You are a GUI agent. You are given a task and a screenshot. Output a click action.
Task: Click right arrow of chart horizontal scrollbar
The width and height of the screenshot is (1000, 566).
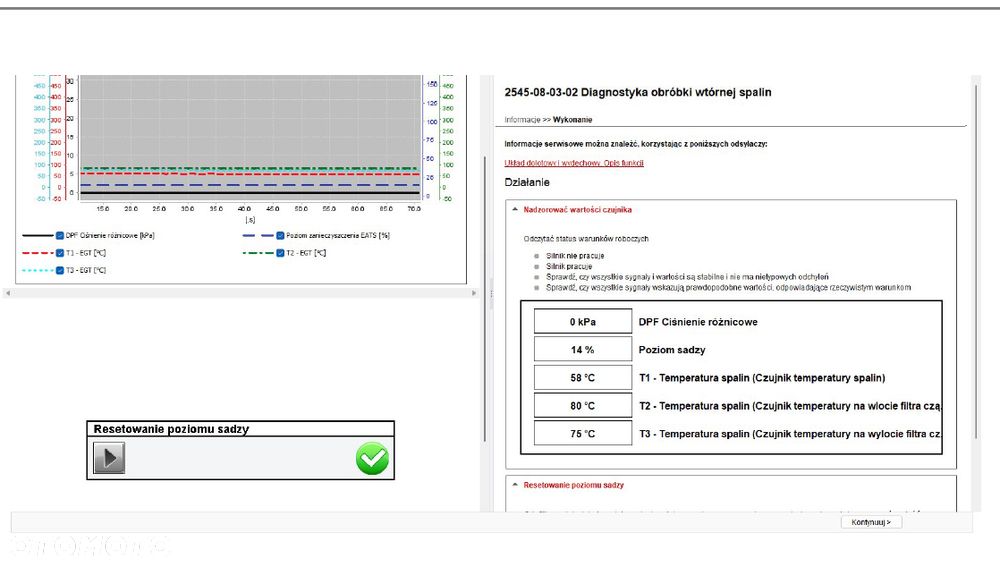tap(474, 293)
